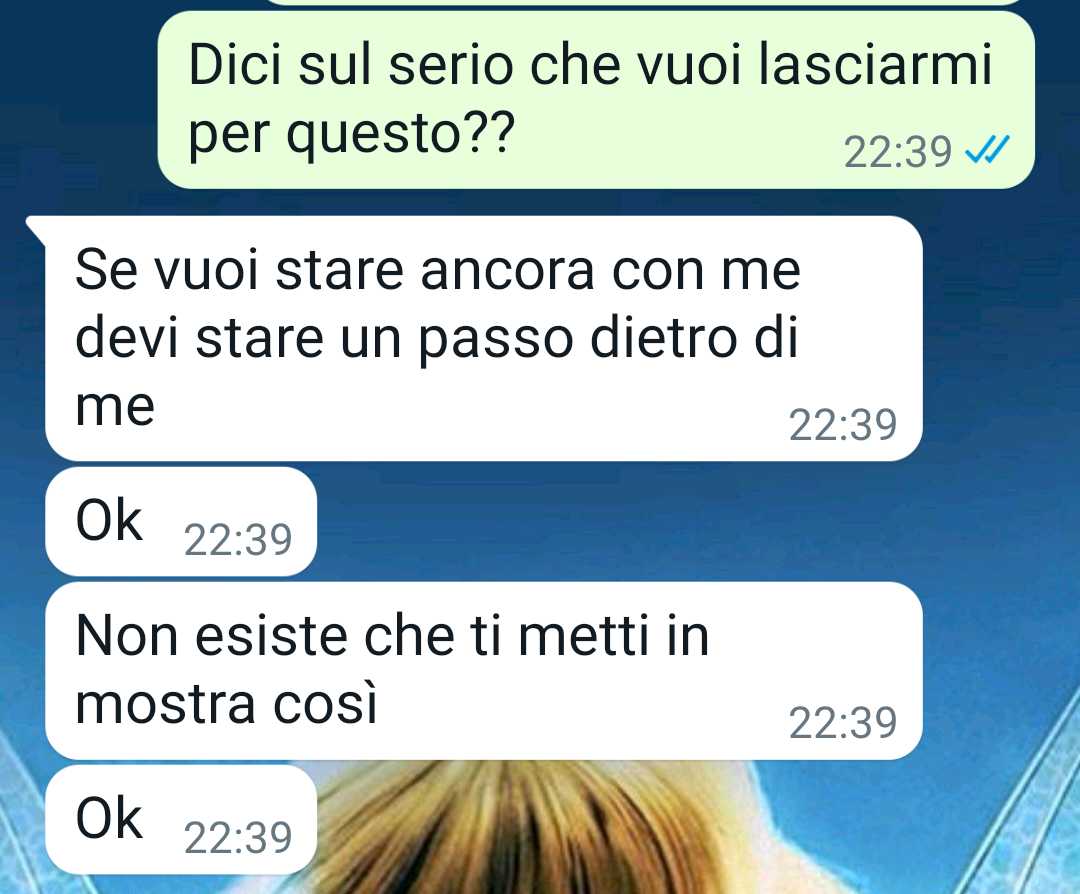1080x894 pixels.
Task: Select the 'Non esiste che ti metti' bubble
Action: click(484, 671)
